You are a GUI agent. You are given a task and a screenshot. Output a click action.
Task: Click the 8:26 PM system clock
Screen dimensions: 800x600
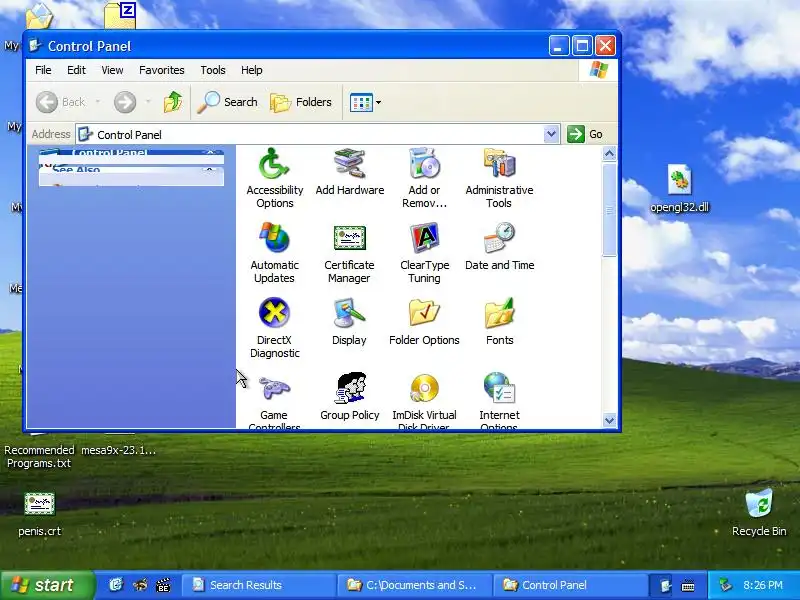pos(763,585)
